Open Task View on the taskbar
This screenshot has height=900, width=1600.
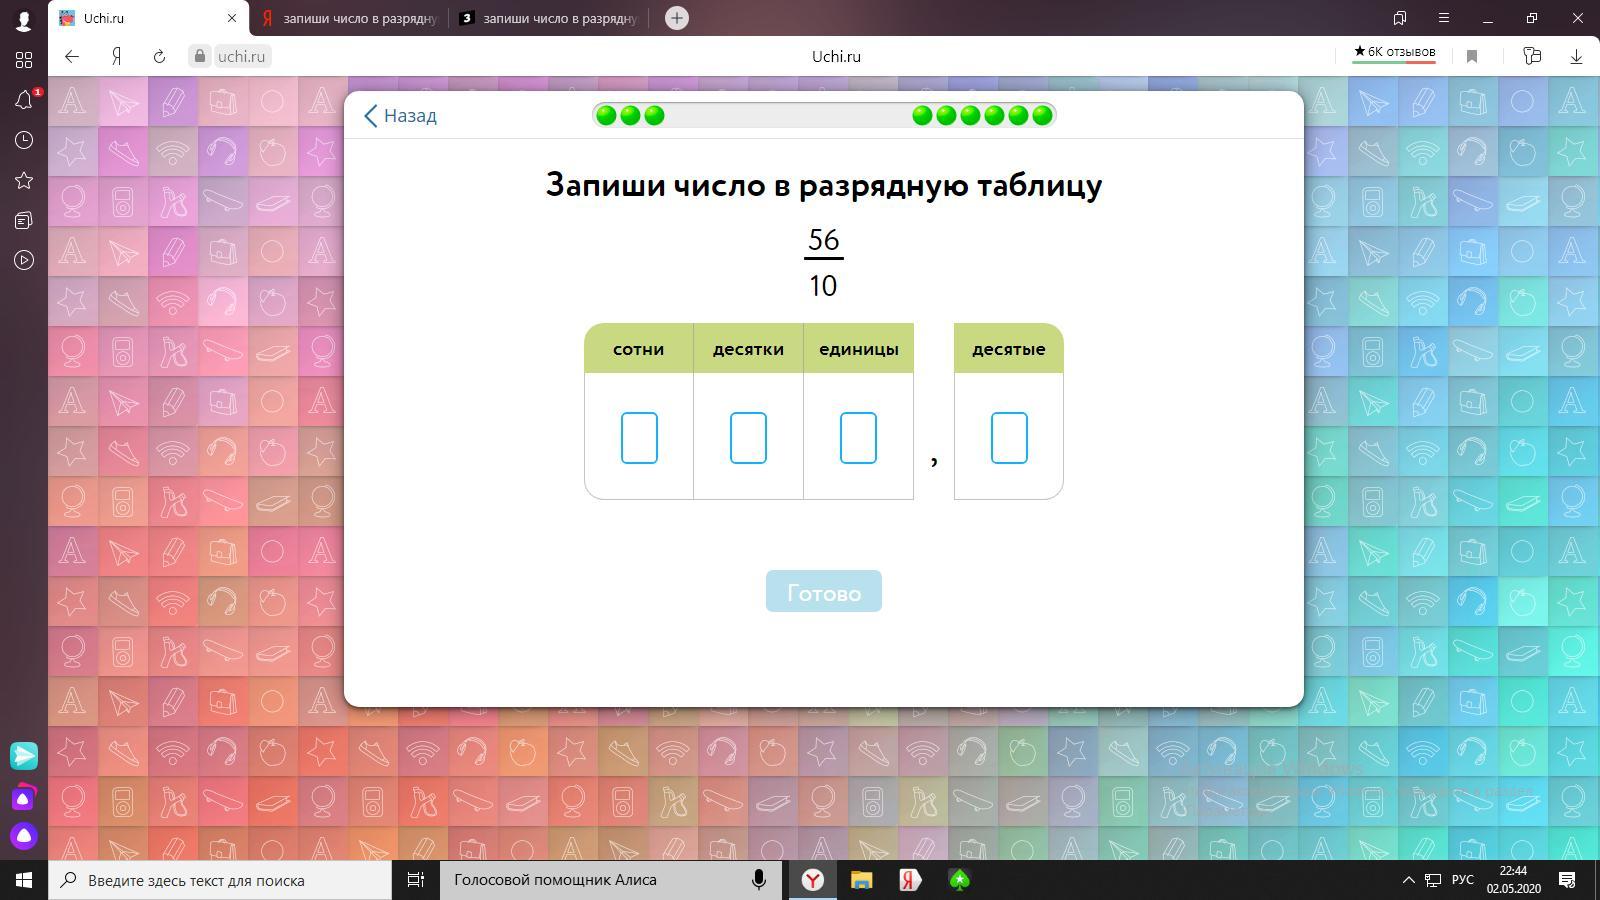click(416, 880)
